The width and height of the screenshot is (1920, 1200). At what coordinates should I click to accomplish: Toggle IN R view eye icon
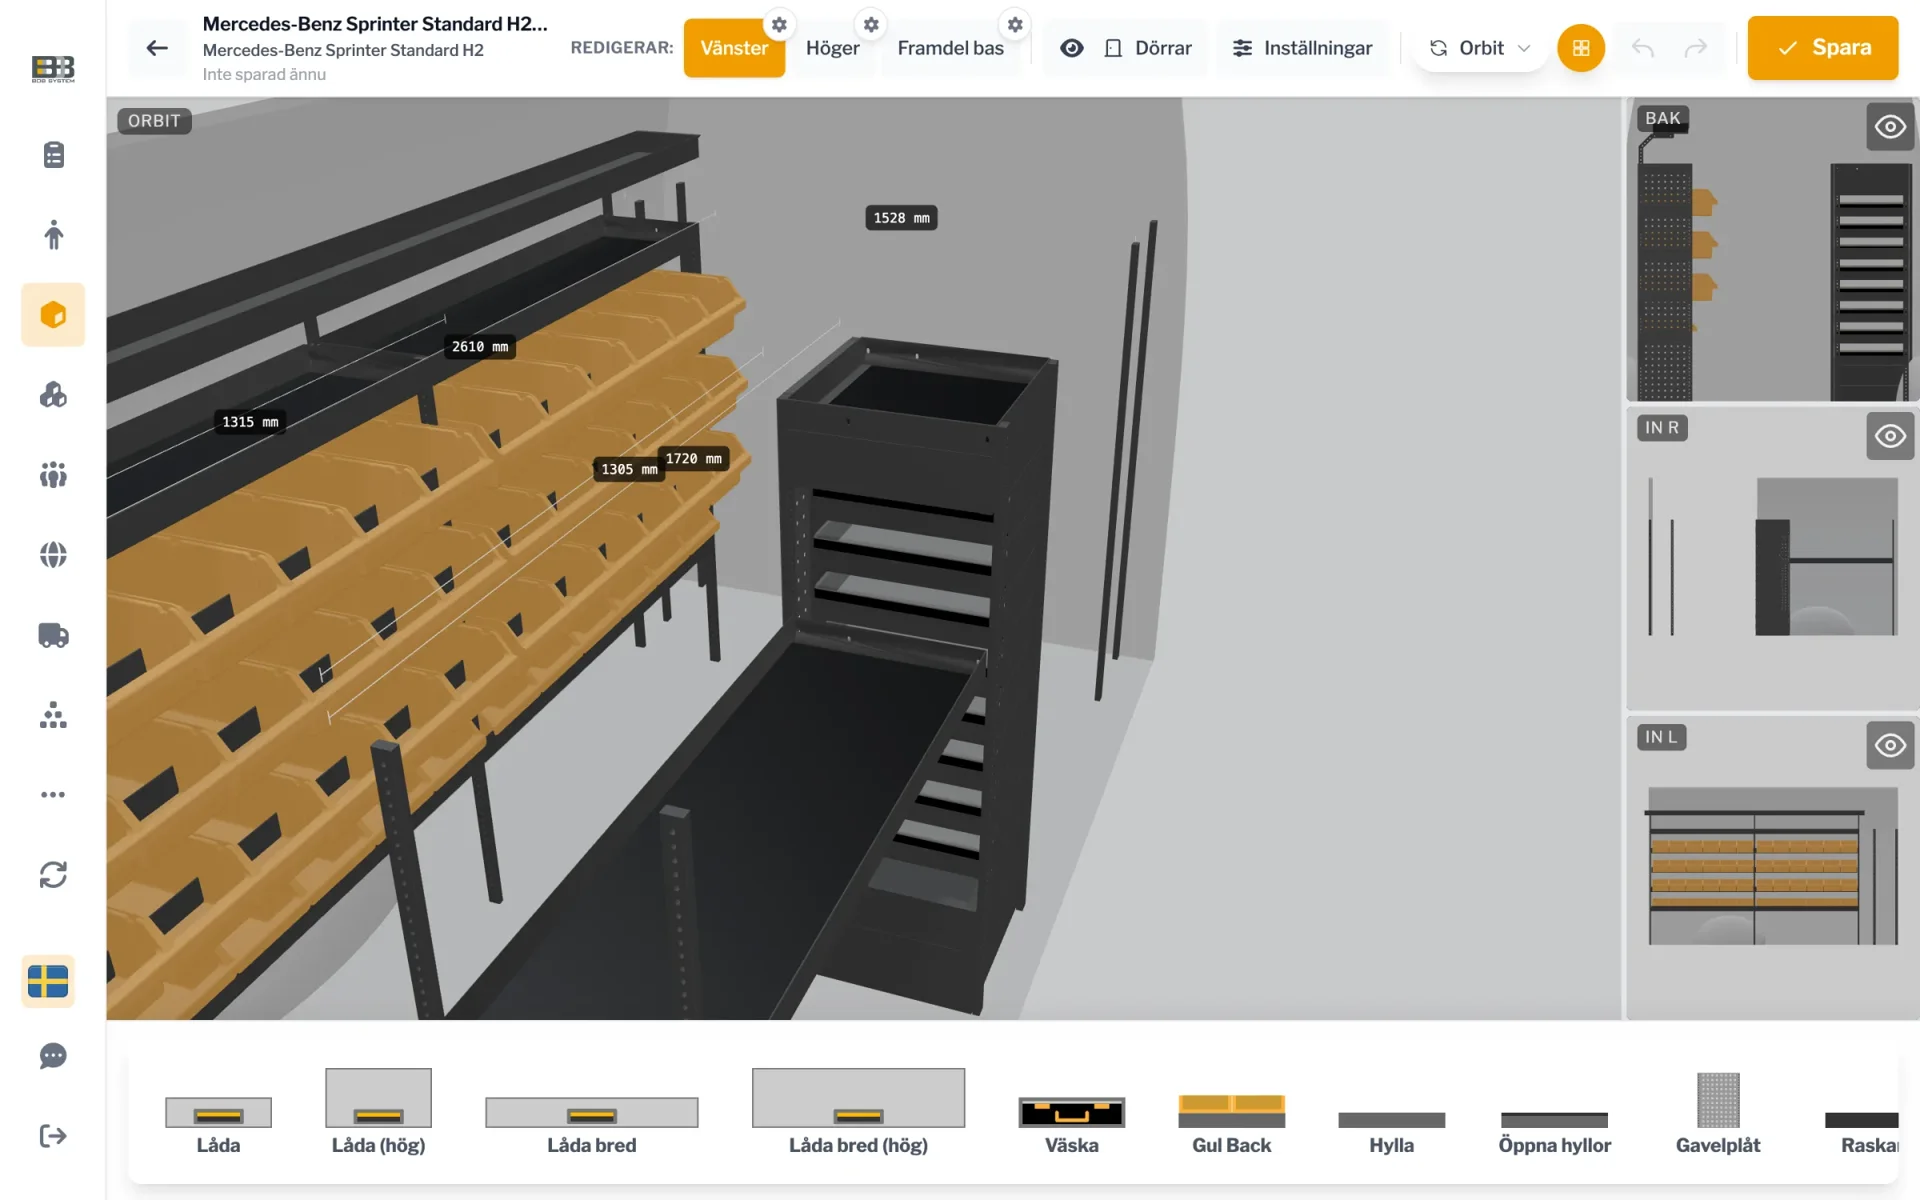tap(1890, 436)
